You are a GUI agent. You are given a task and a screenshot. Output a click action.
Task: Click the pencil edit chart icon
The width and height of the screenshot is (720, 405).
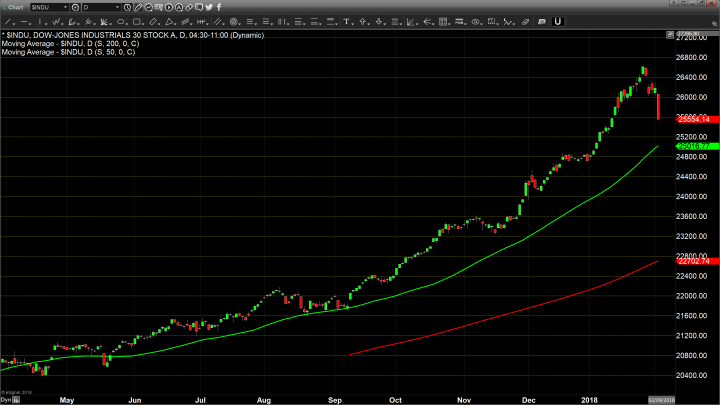tap(138, 7)
